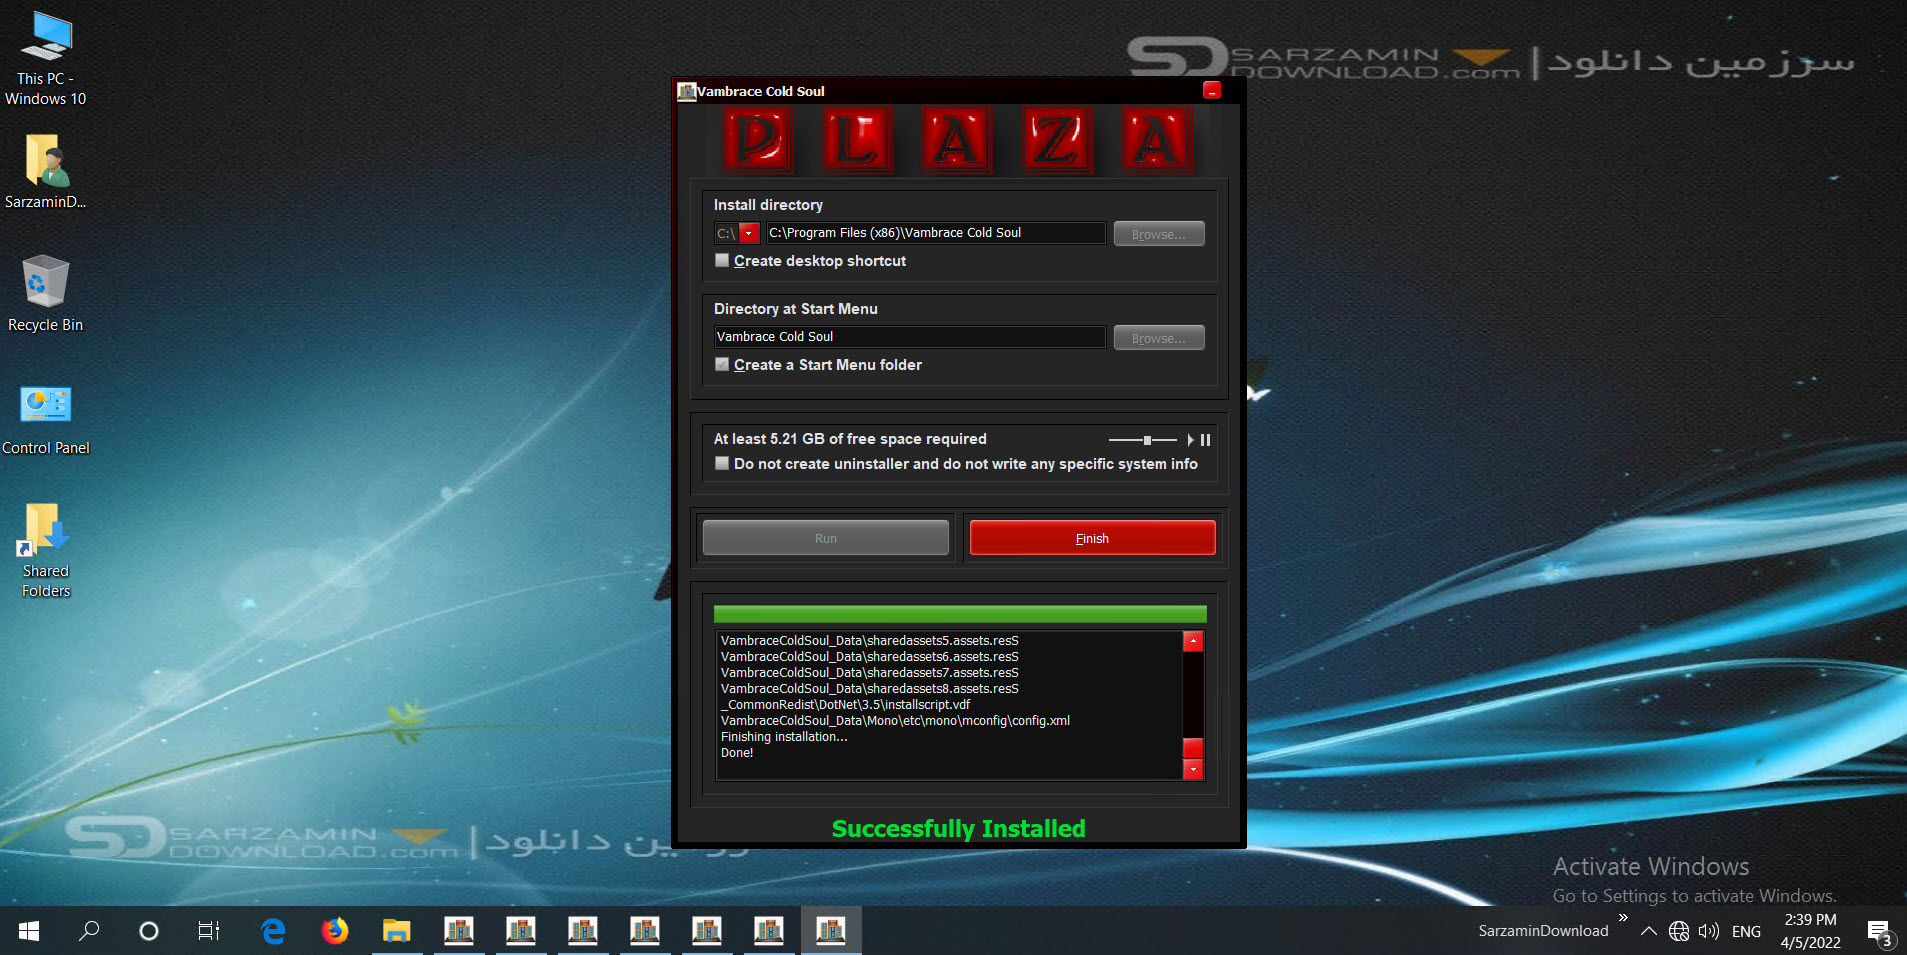Enable Create desktop shortcut checkbox
The image size is (1907, 955).
722,260
